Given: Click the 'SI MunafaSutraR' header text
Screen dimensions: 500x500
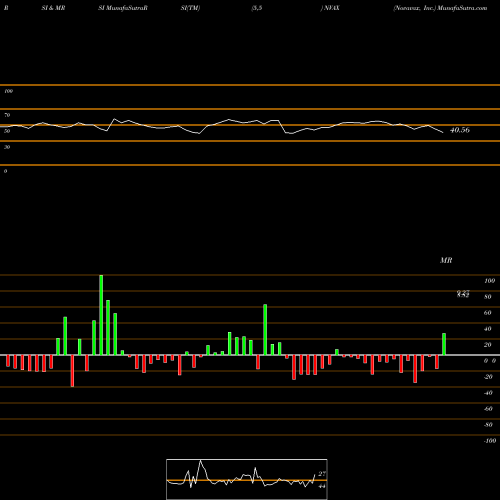Looking at the screenshot, I should click(123, 8).
